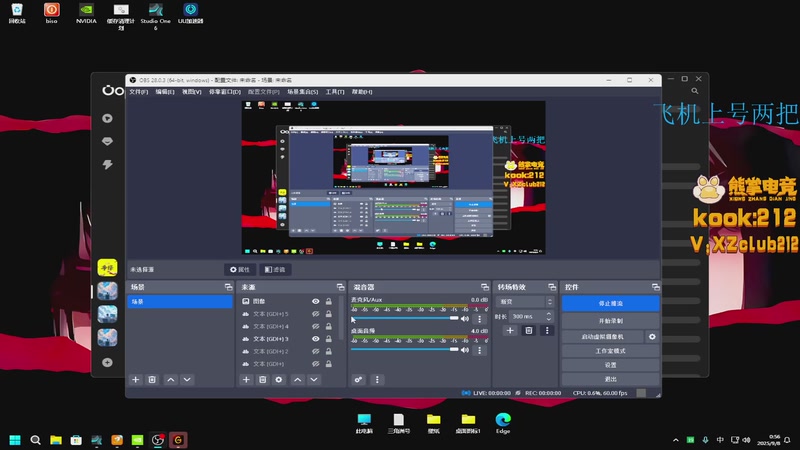Screen dimensions: 800x450
Task: Open 麦克风/Aux three-dot options menu
Action: [479, 319]
